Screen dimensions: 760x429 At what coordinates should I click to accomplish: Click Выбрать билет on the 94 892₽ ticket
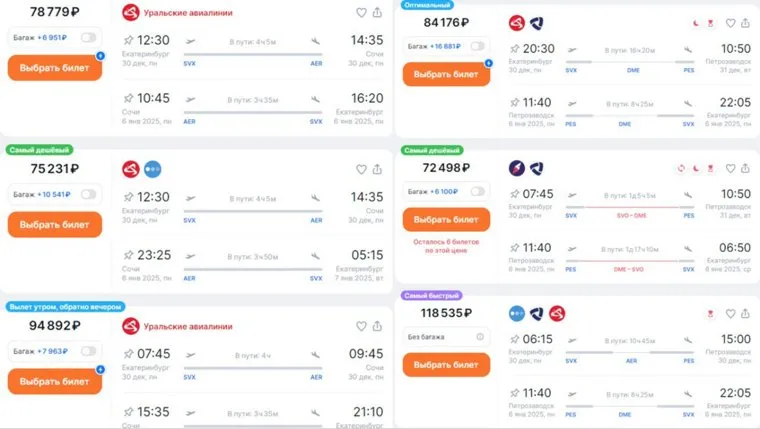(x=54, y=381)
